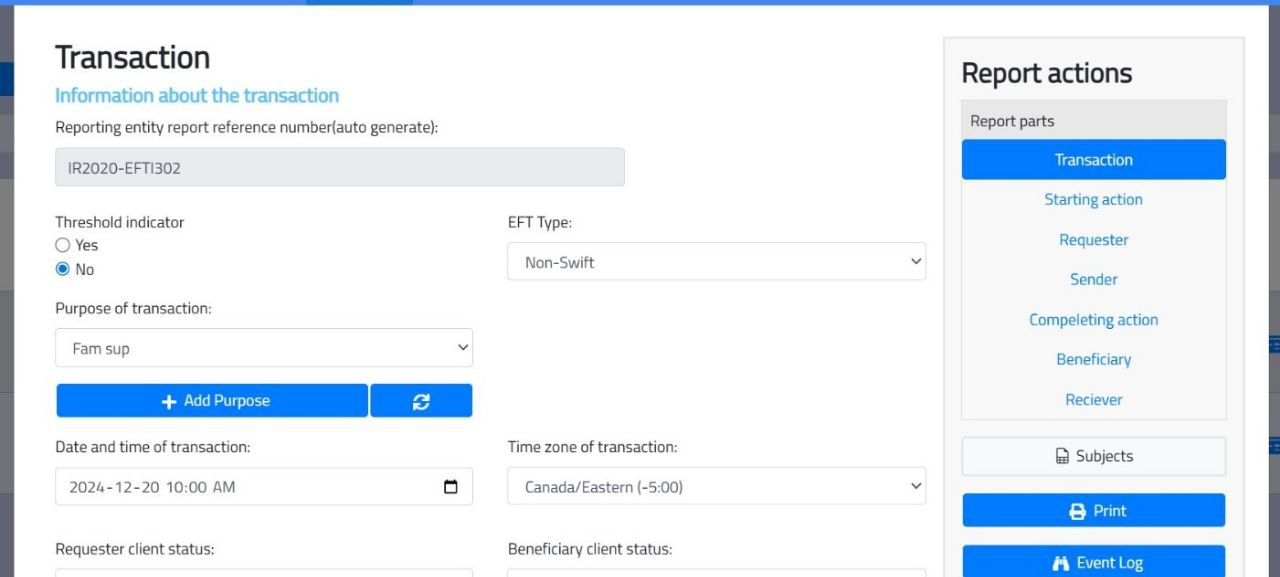
Task: Jump to Starting action section
Action: point(1093,200)
